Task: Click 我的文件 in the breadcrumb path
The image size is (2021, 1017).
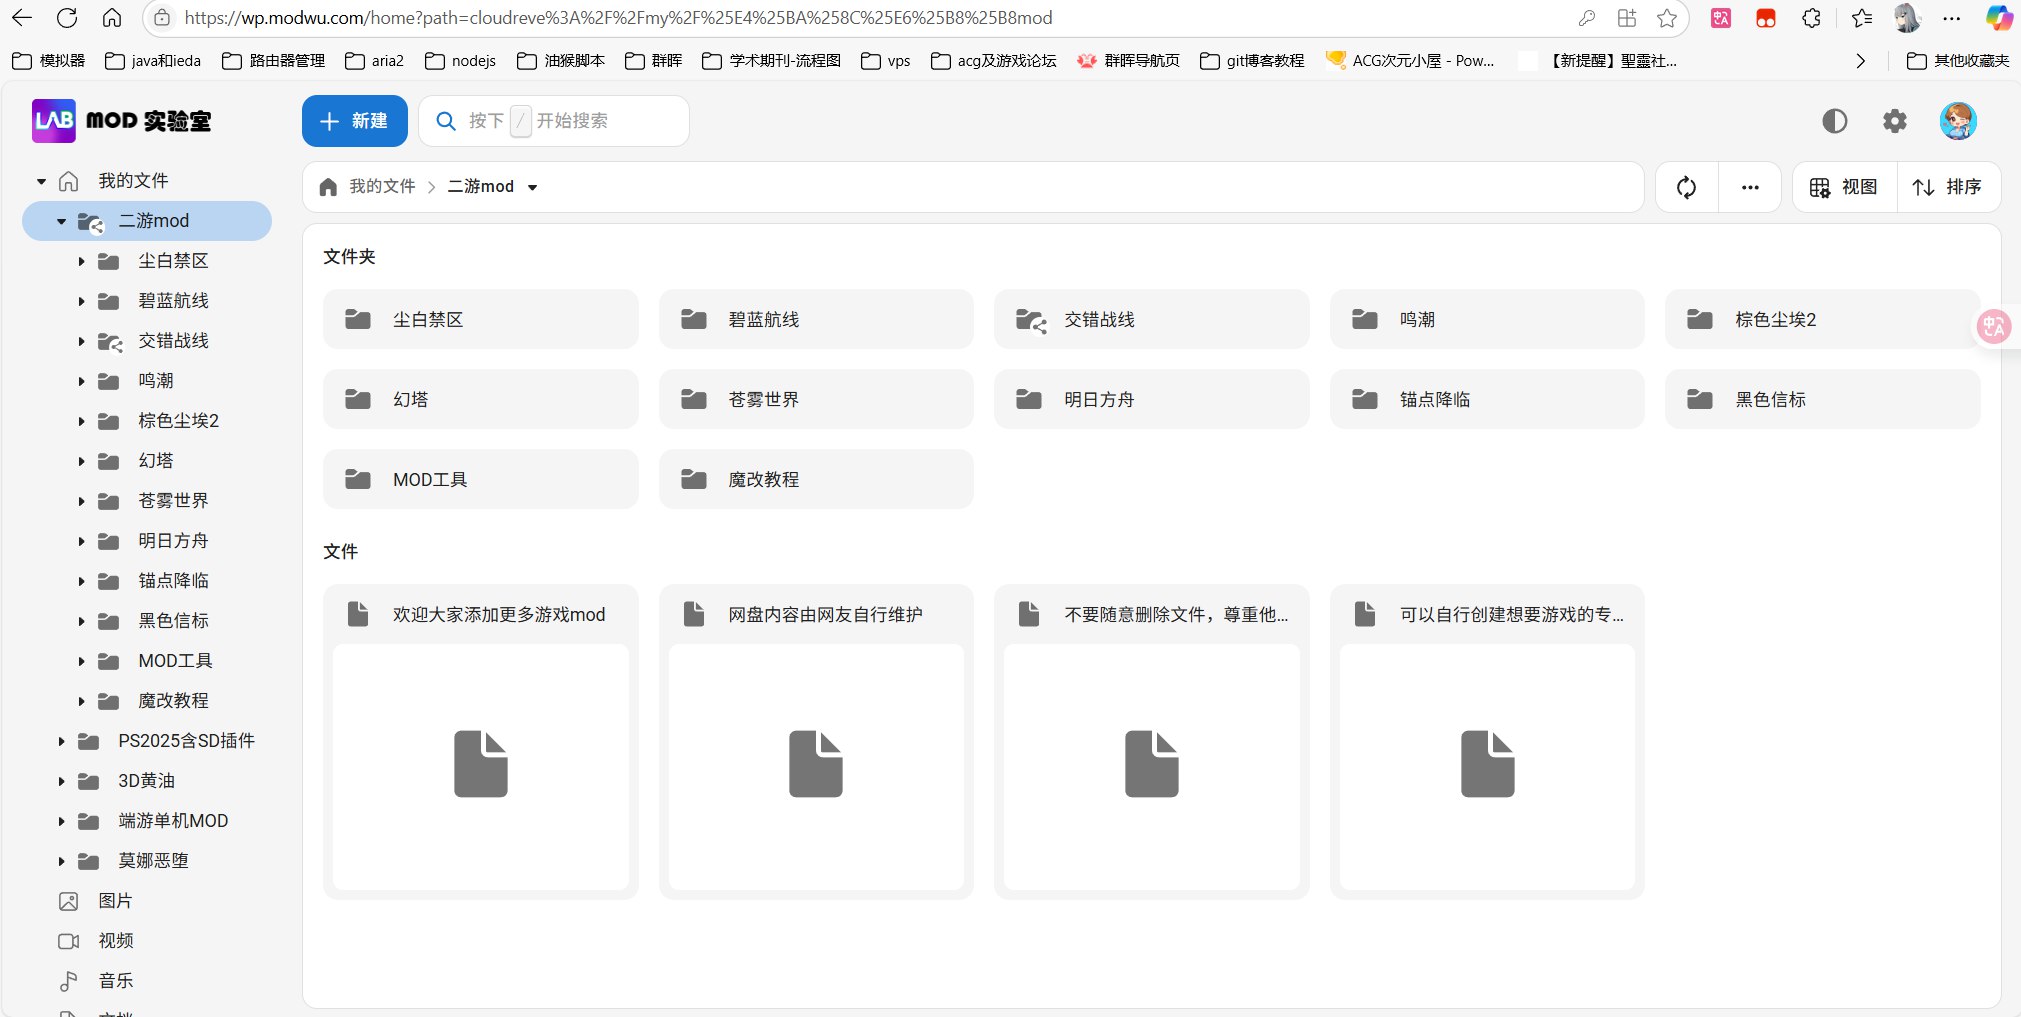Action: (x=381, y=186)
